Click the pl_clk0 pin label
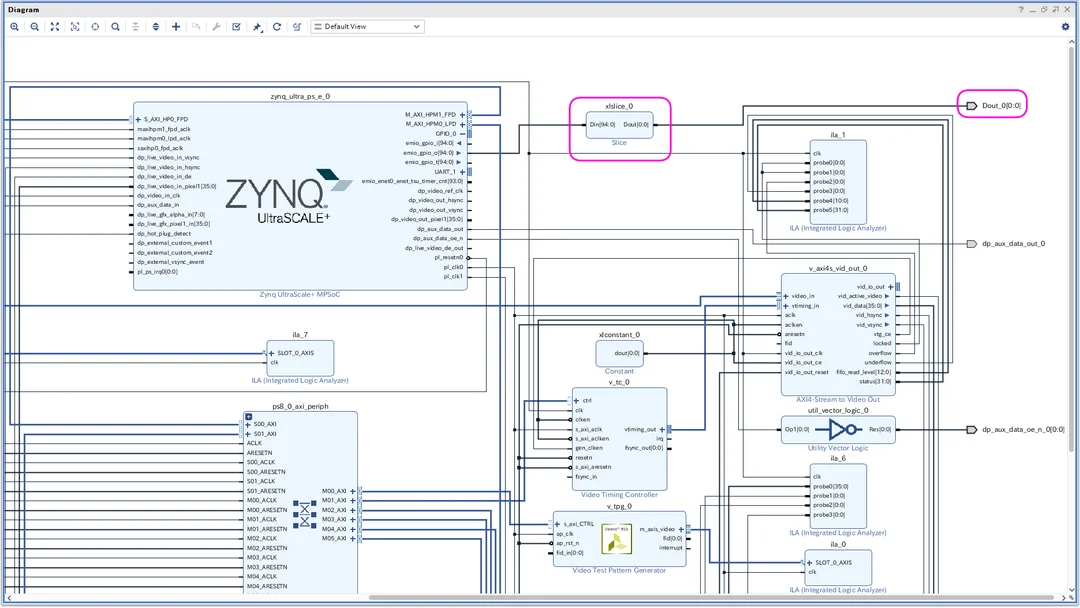1080x608 pixels. 453,267
